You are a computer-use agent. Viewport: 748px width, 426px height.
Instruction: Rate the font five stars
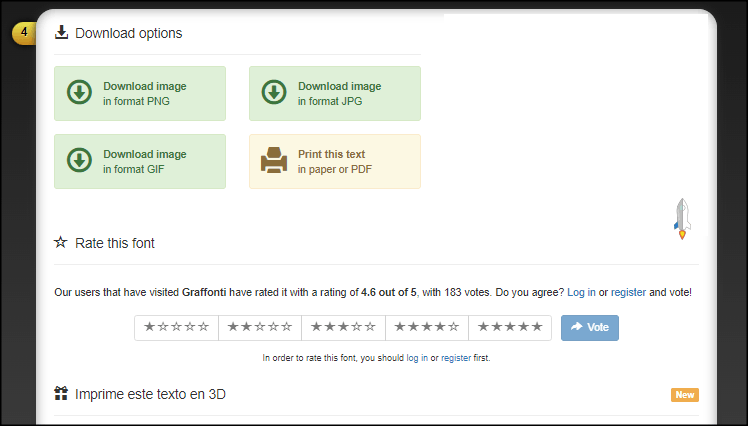click(509, 327)
